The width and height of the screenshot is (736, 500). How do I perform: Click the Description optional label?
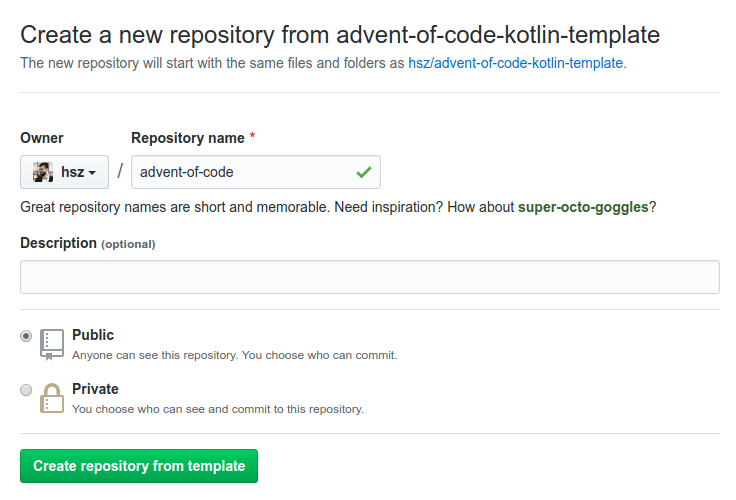[88, 243]
